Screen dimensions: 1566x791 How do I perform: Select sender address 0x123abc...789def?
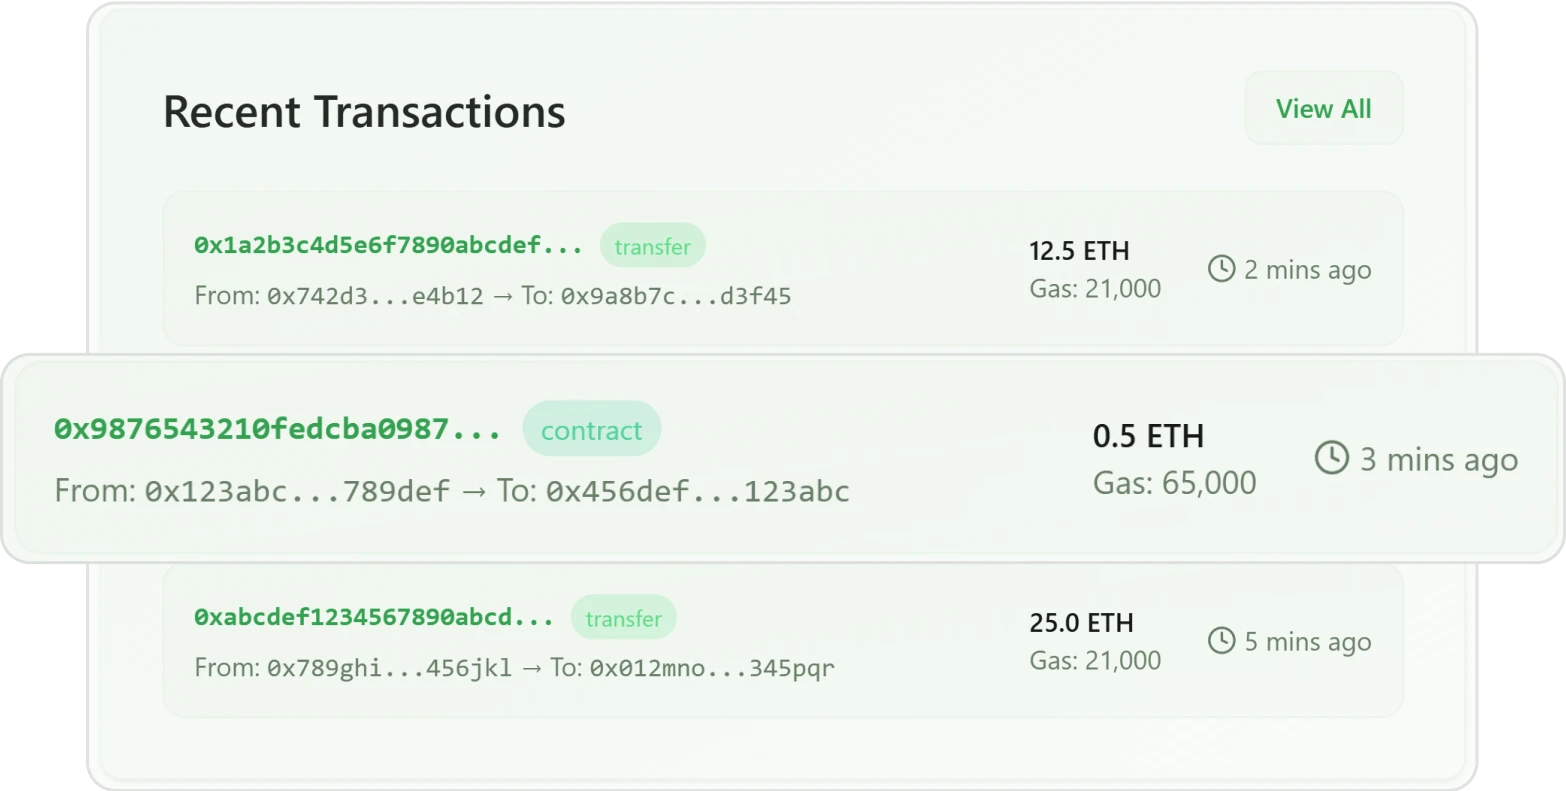[x=297, y=491]
